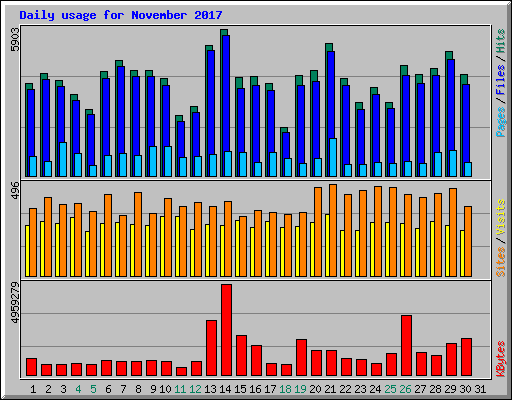Click the 496 visits axis value
The image size is (512, 400).
[15, 190]
